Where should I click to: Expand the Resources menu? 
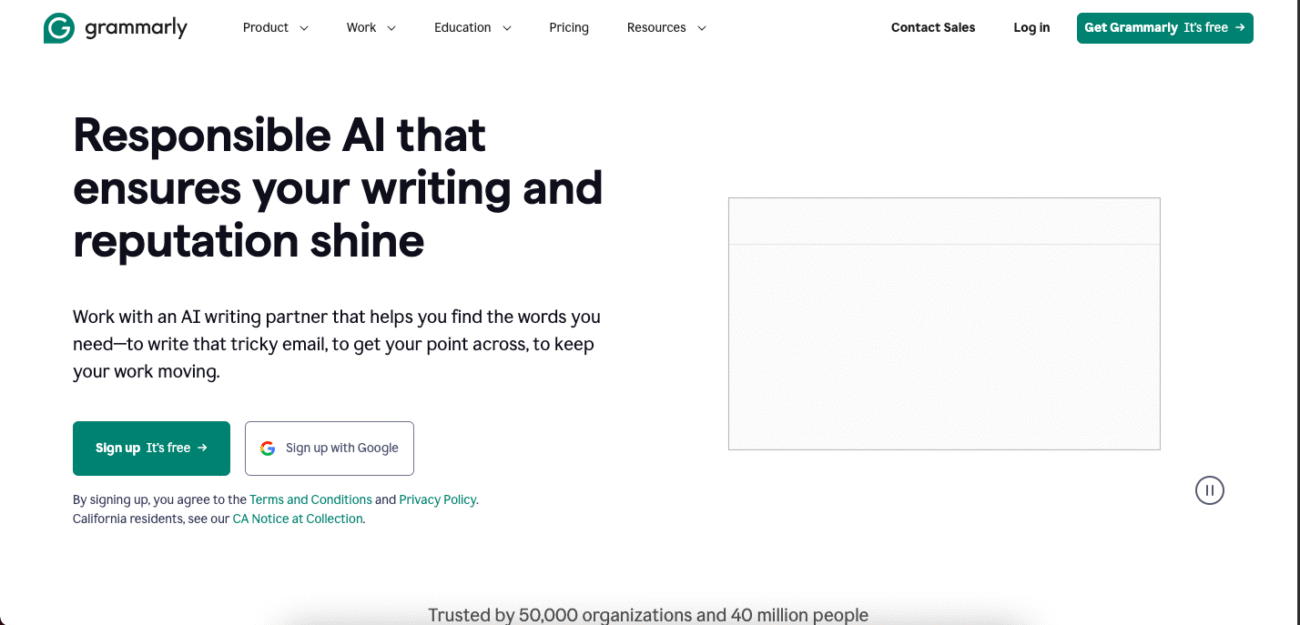tap(666, 28)
